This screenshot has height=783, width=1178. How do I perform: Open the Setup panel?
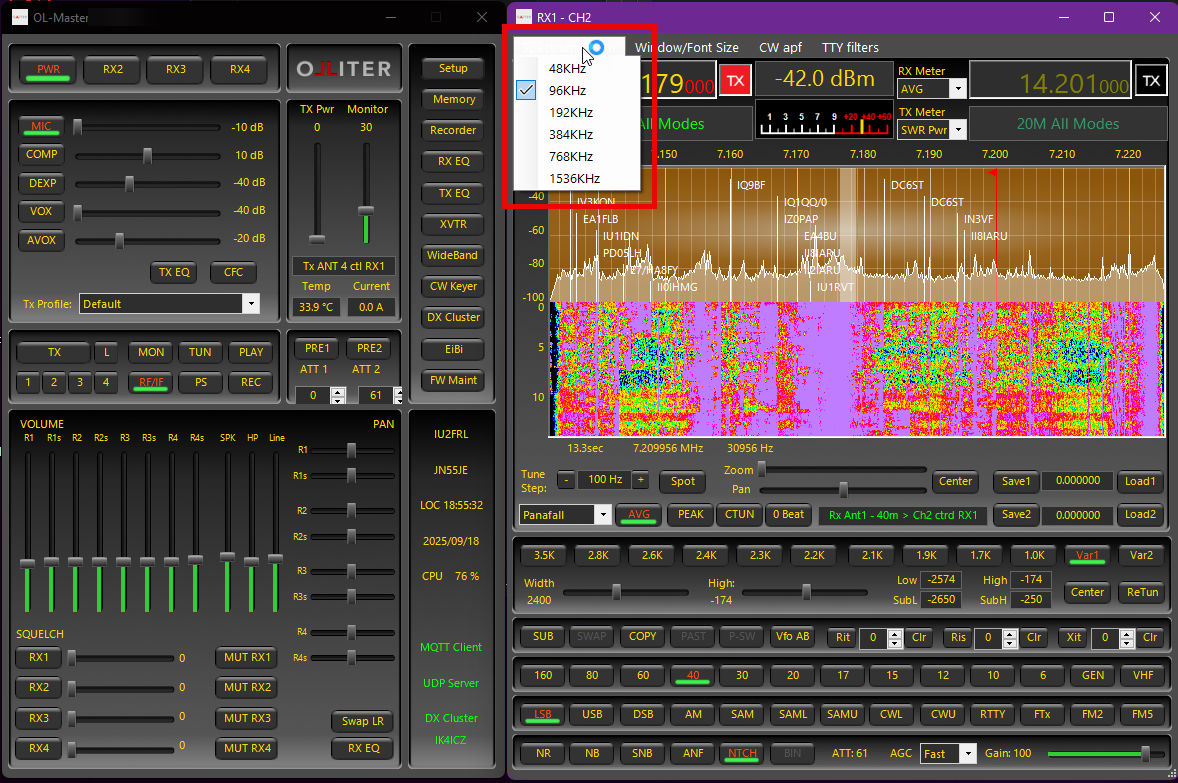452,68
